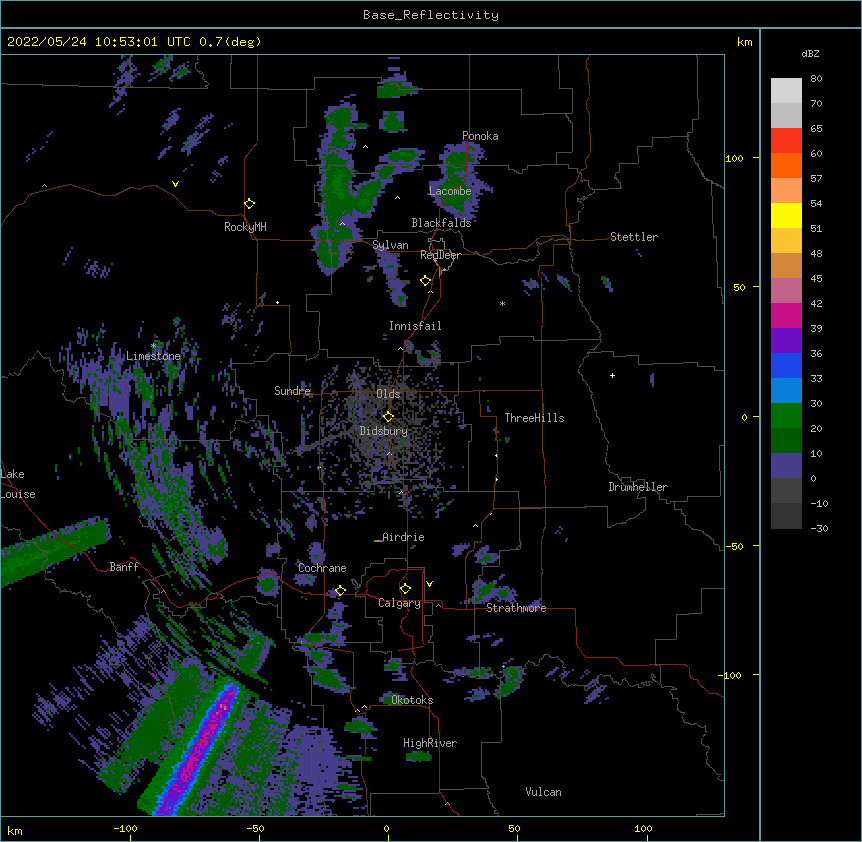
Task: Click the -100 tick on bottom axis
Action: coord(126,829)
